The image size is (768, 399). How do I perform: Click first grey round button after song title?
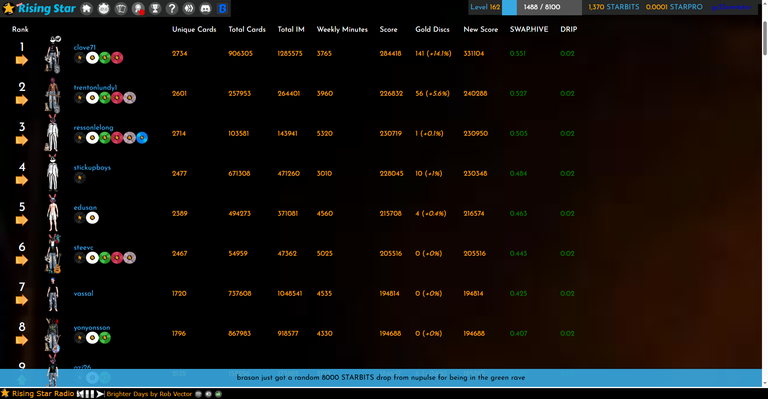point(198,394)
